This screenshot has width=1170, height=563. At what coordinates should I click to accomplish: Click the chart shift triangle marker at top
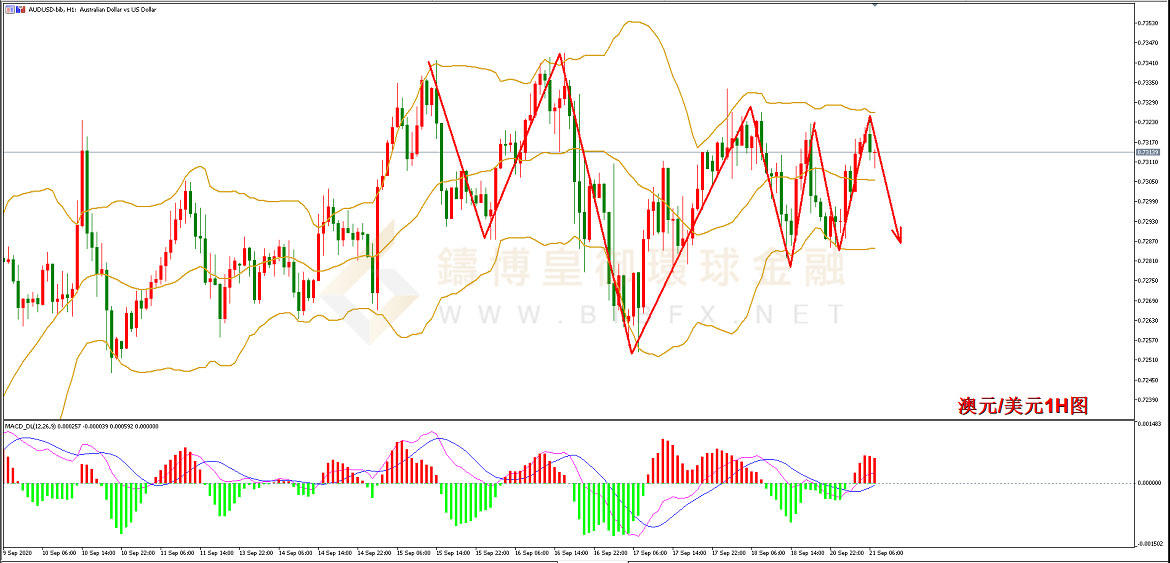tap(877, 4)
